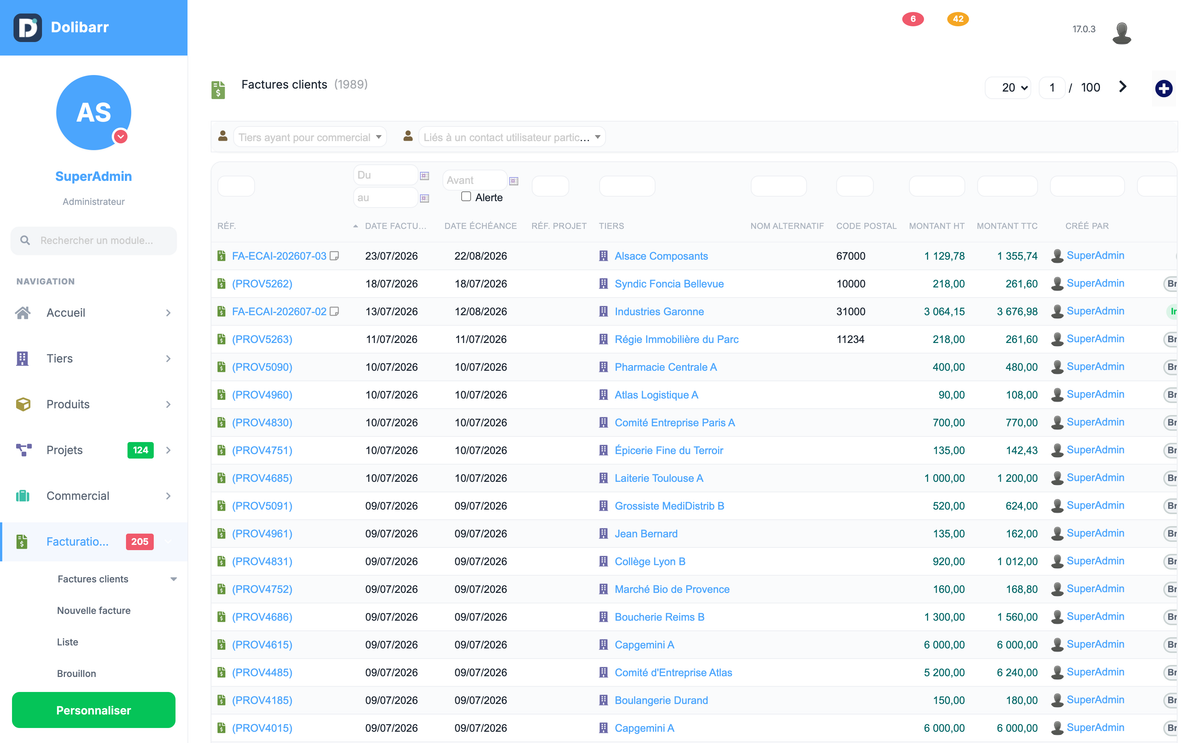Click the page number field showing 1
The image size is (1200, 743).
pyautogui.click(x=1052, y=88)
